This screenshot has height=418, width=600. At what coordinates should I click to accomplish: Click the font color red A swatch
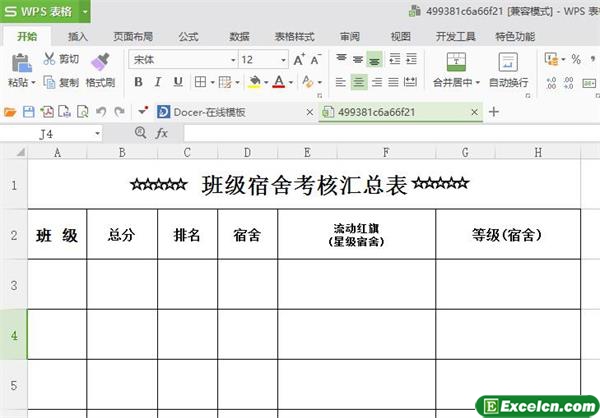(x=277, y=82)
